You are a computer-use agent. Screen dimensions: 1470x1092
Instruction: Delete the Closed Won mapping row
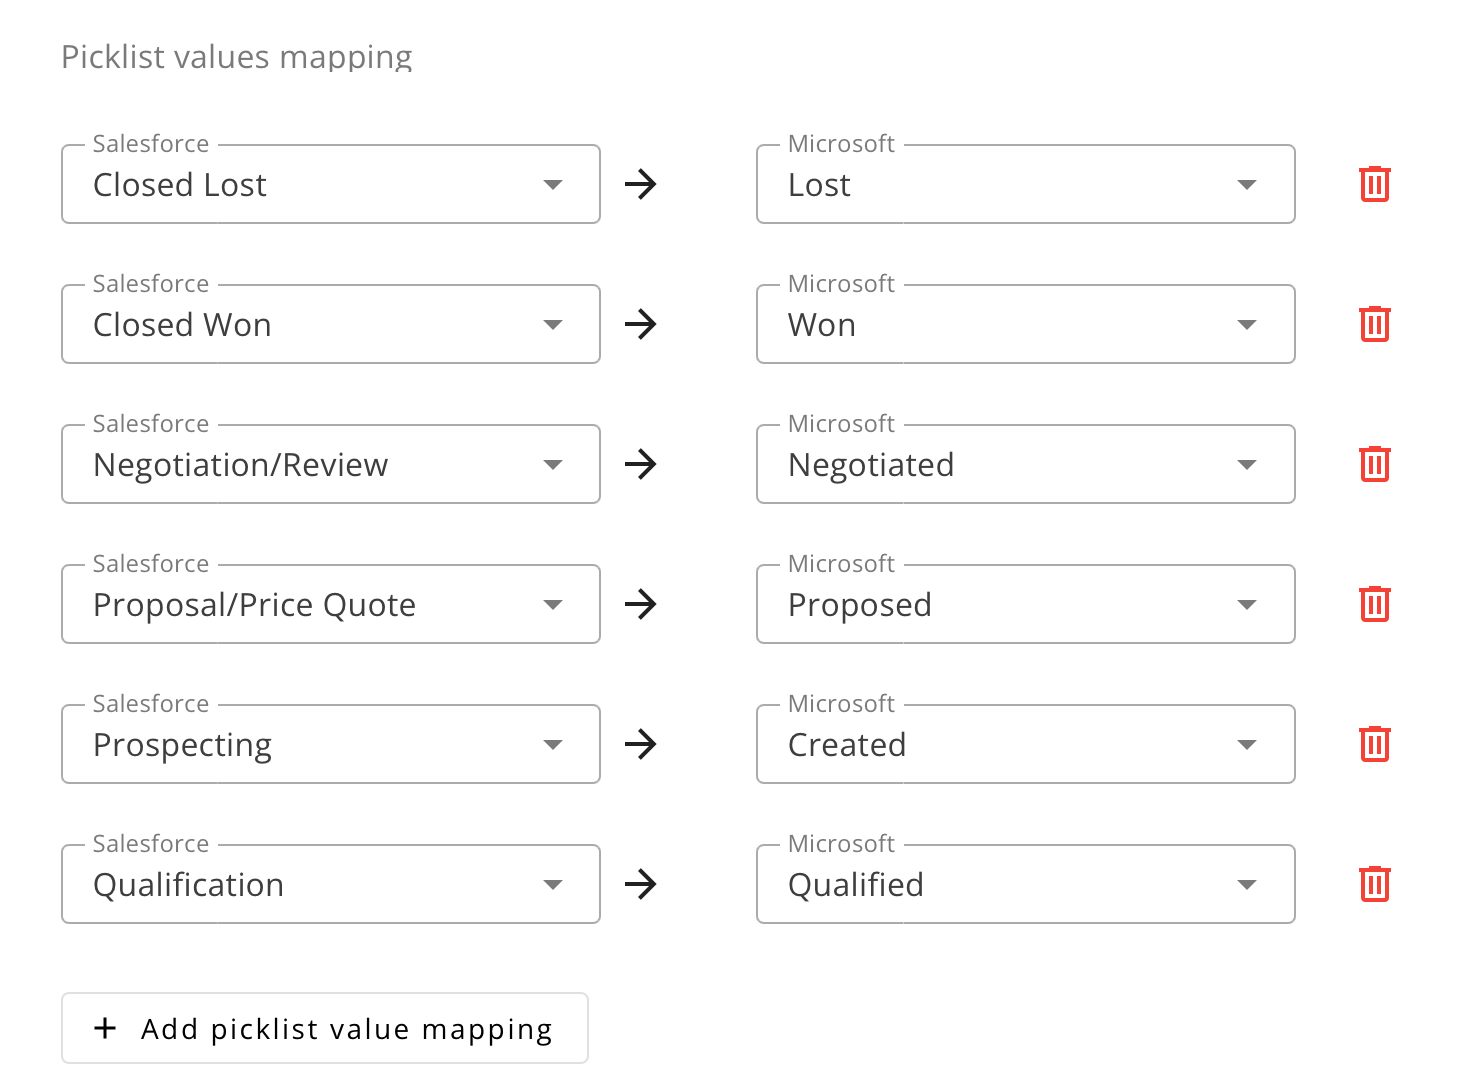coord(1375,324)
